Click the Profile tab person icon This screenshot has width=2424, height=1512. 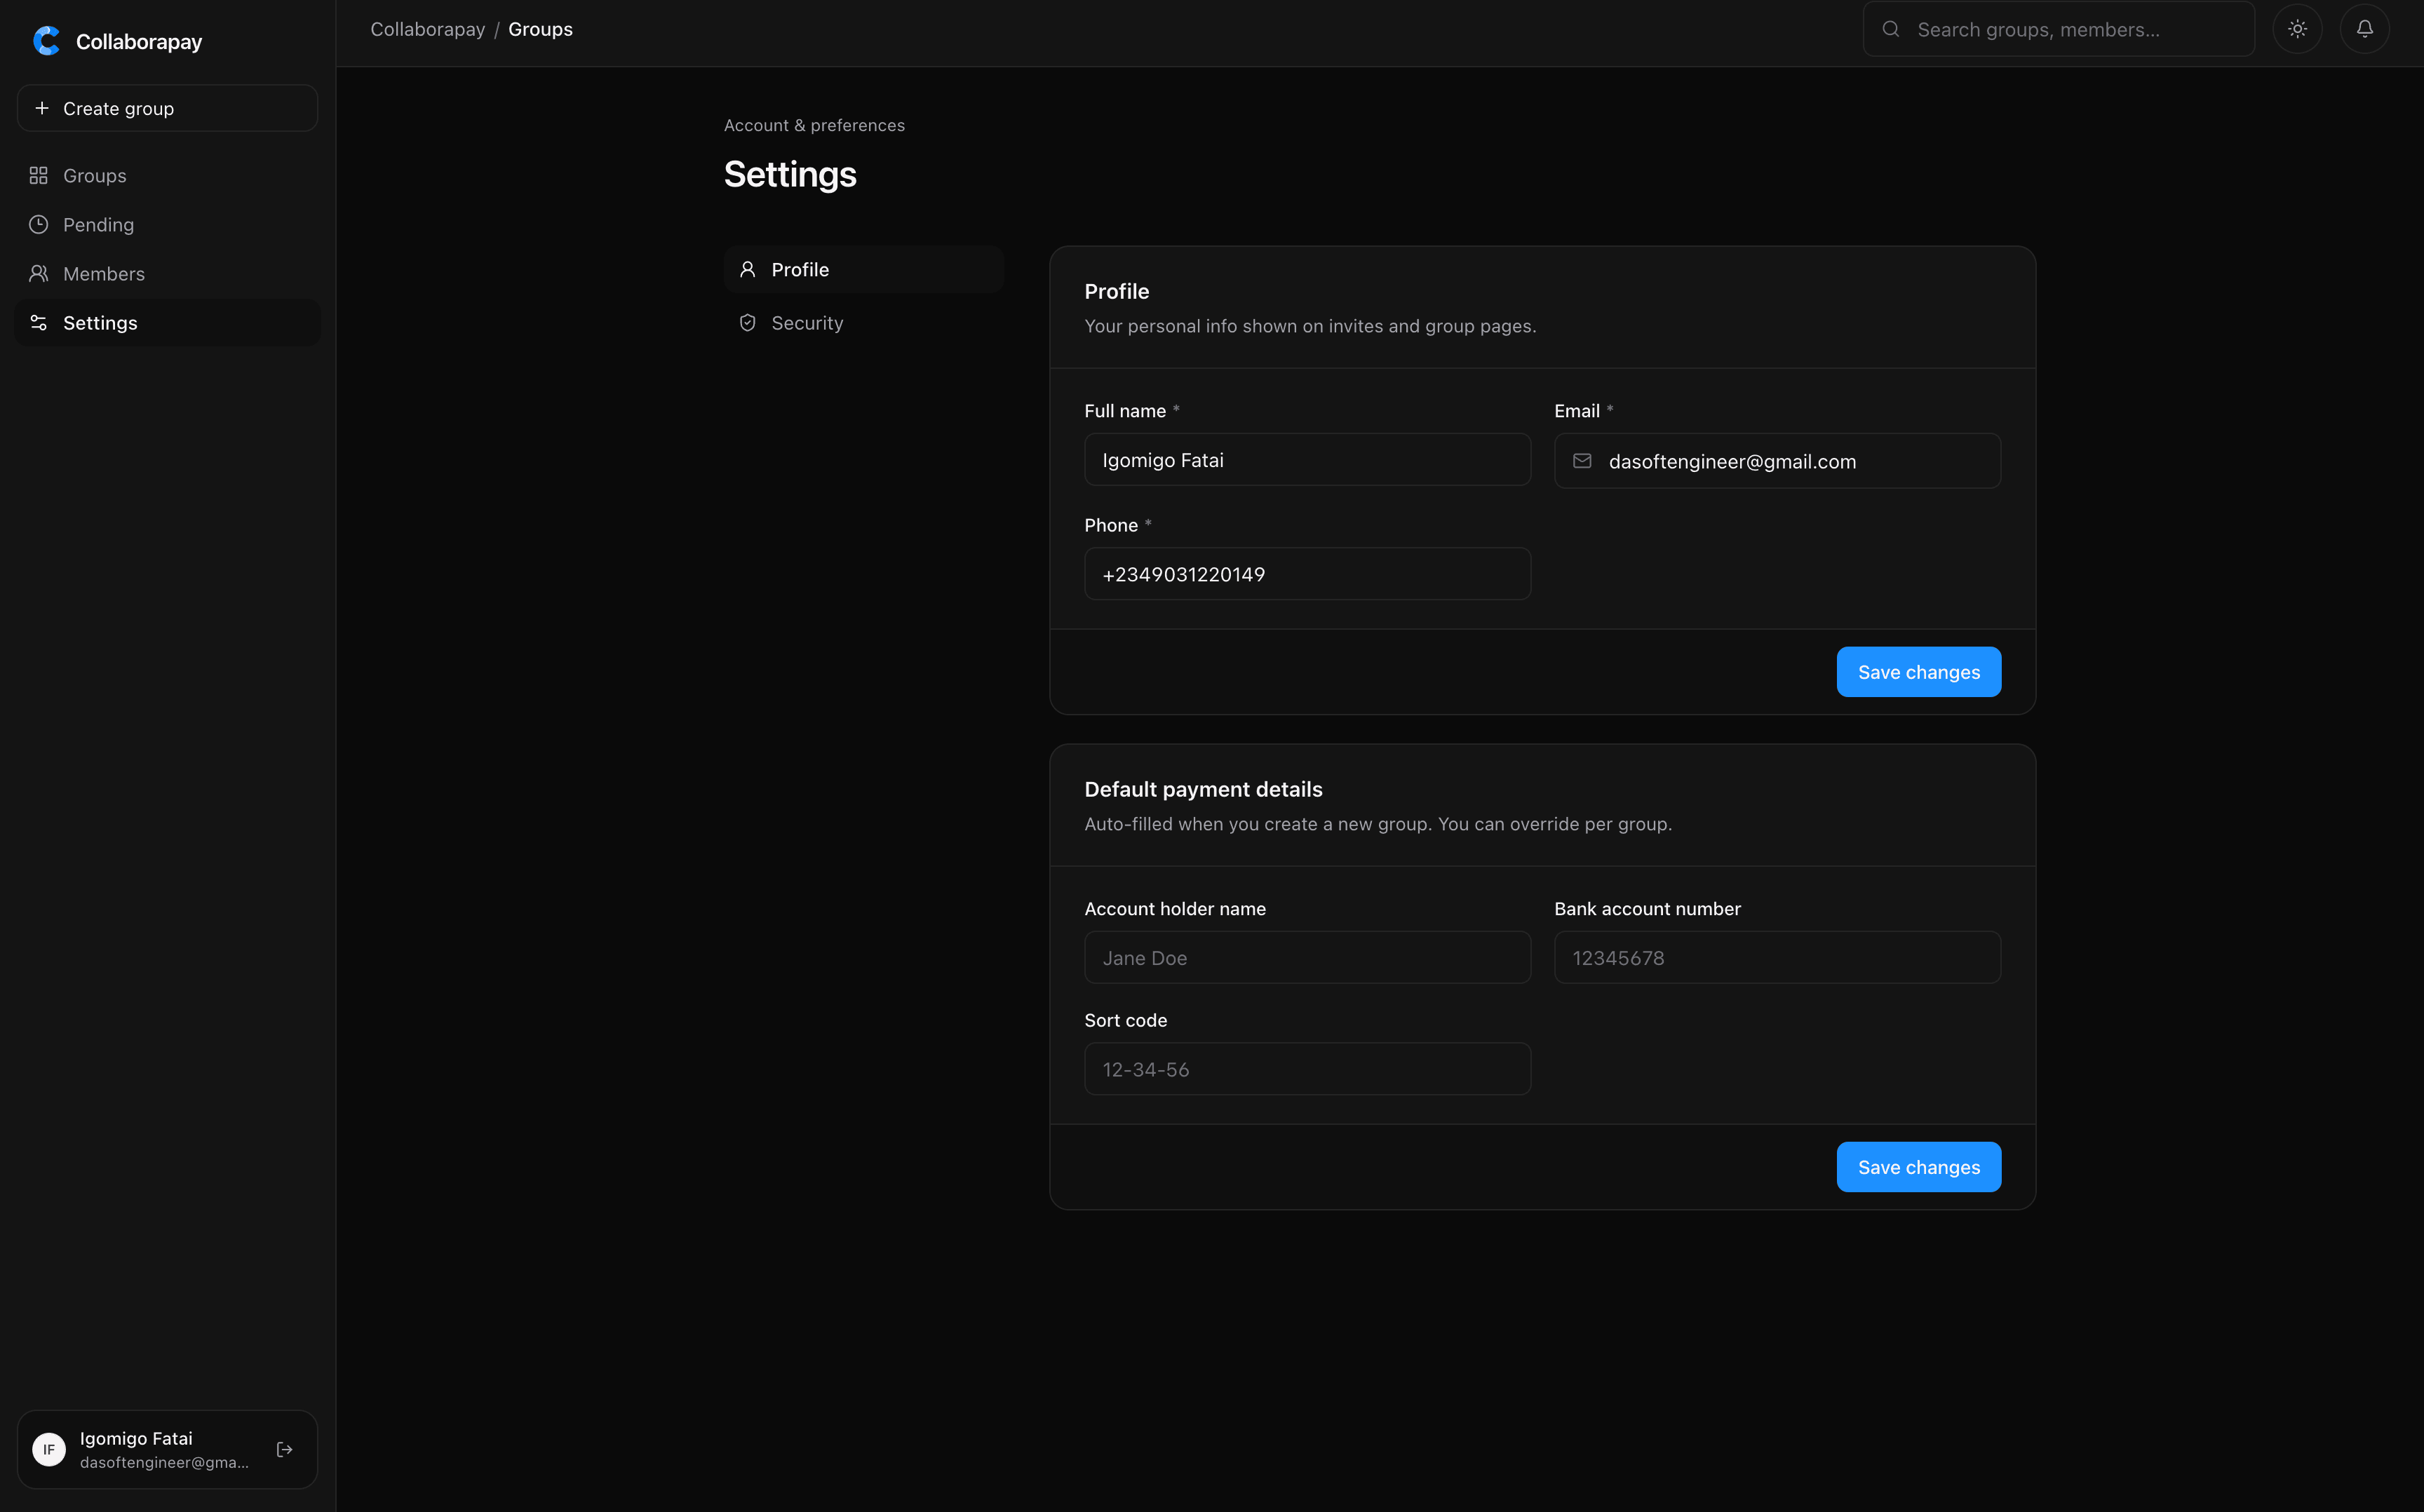point(747,269)
